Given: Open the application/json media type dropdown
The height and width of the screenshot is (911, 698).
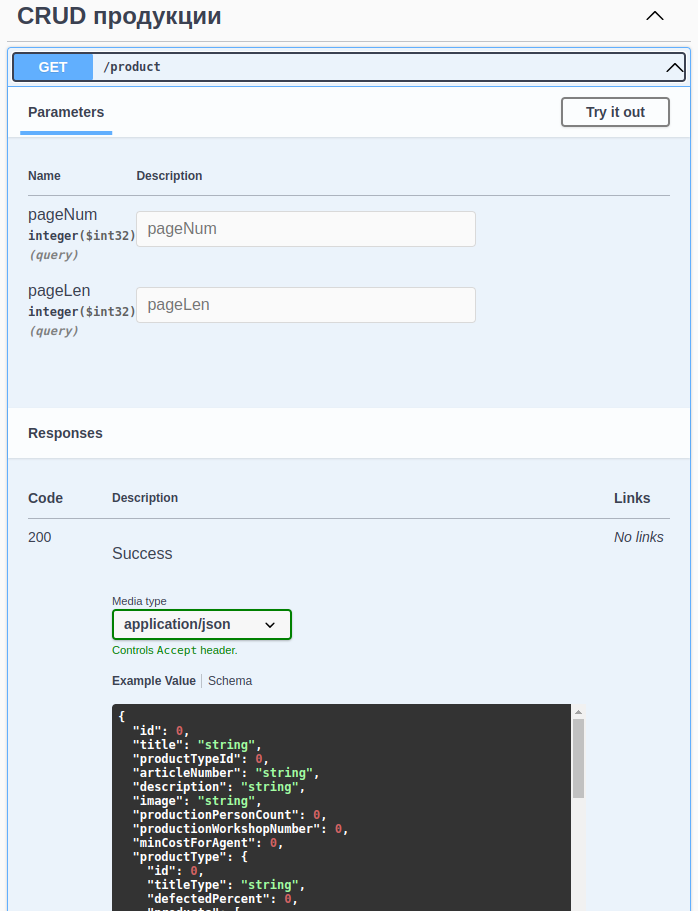Looking at the screenshot, I should (x=201, y=624).
